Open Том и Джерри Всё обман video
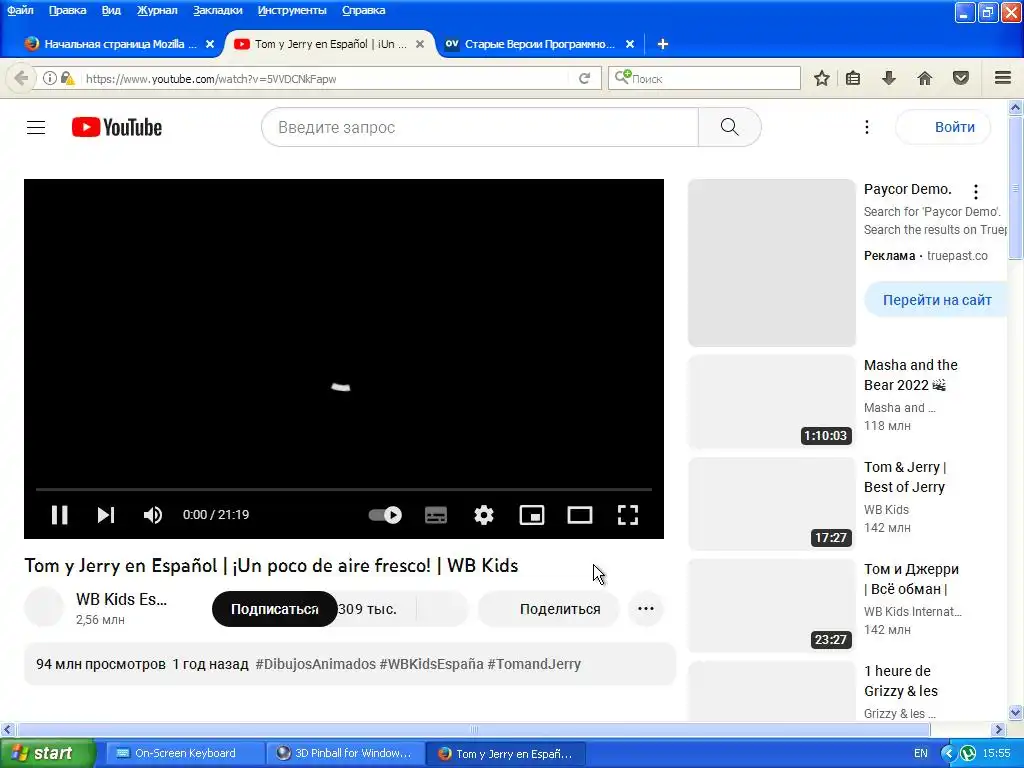This screenshot has width=1024, height=768. point(911,579)
